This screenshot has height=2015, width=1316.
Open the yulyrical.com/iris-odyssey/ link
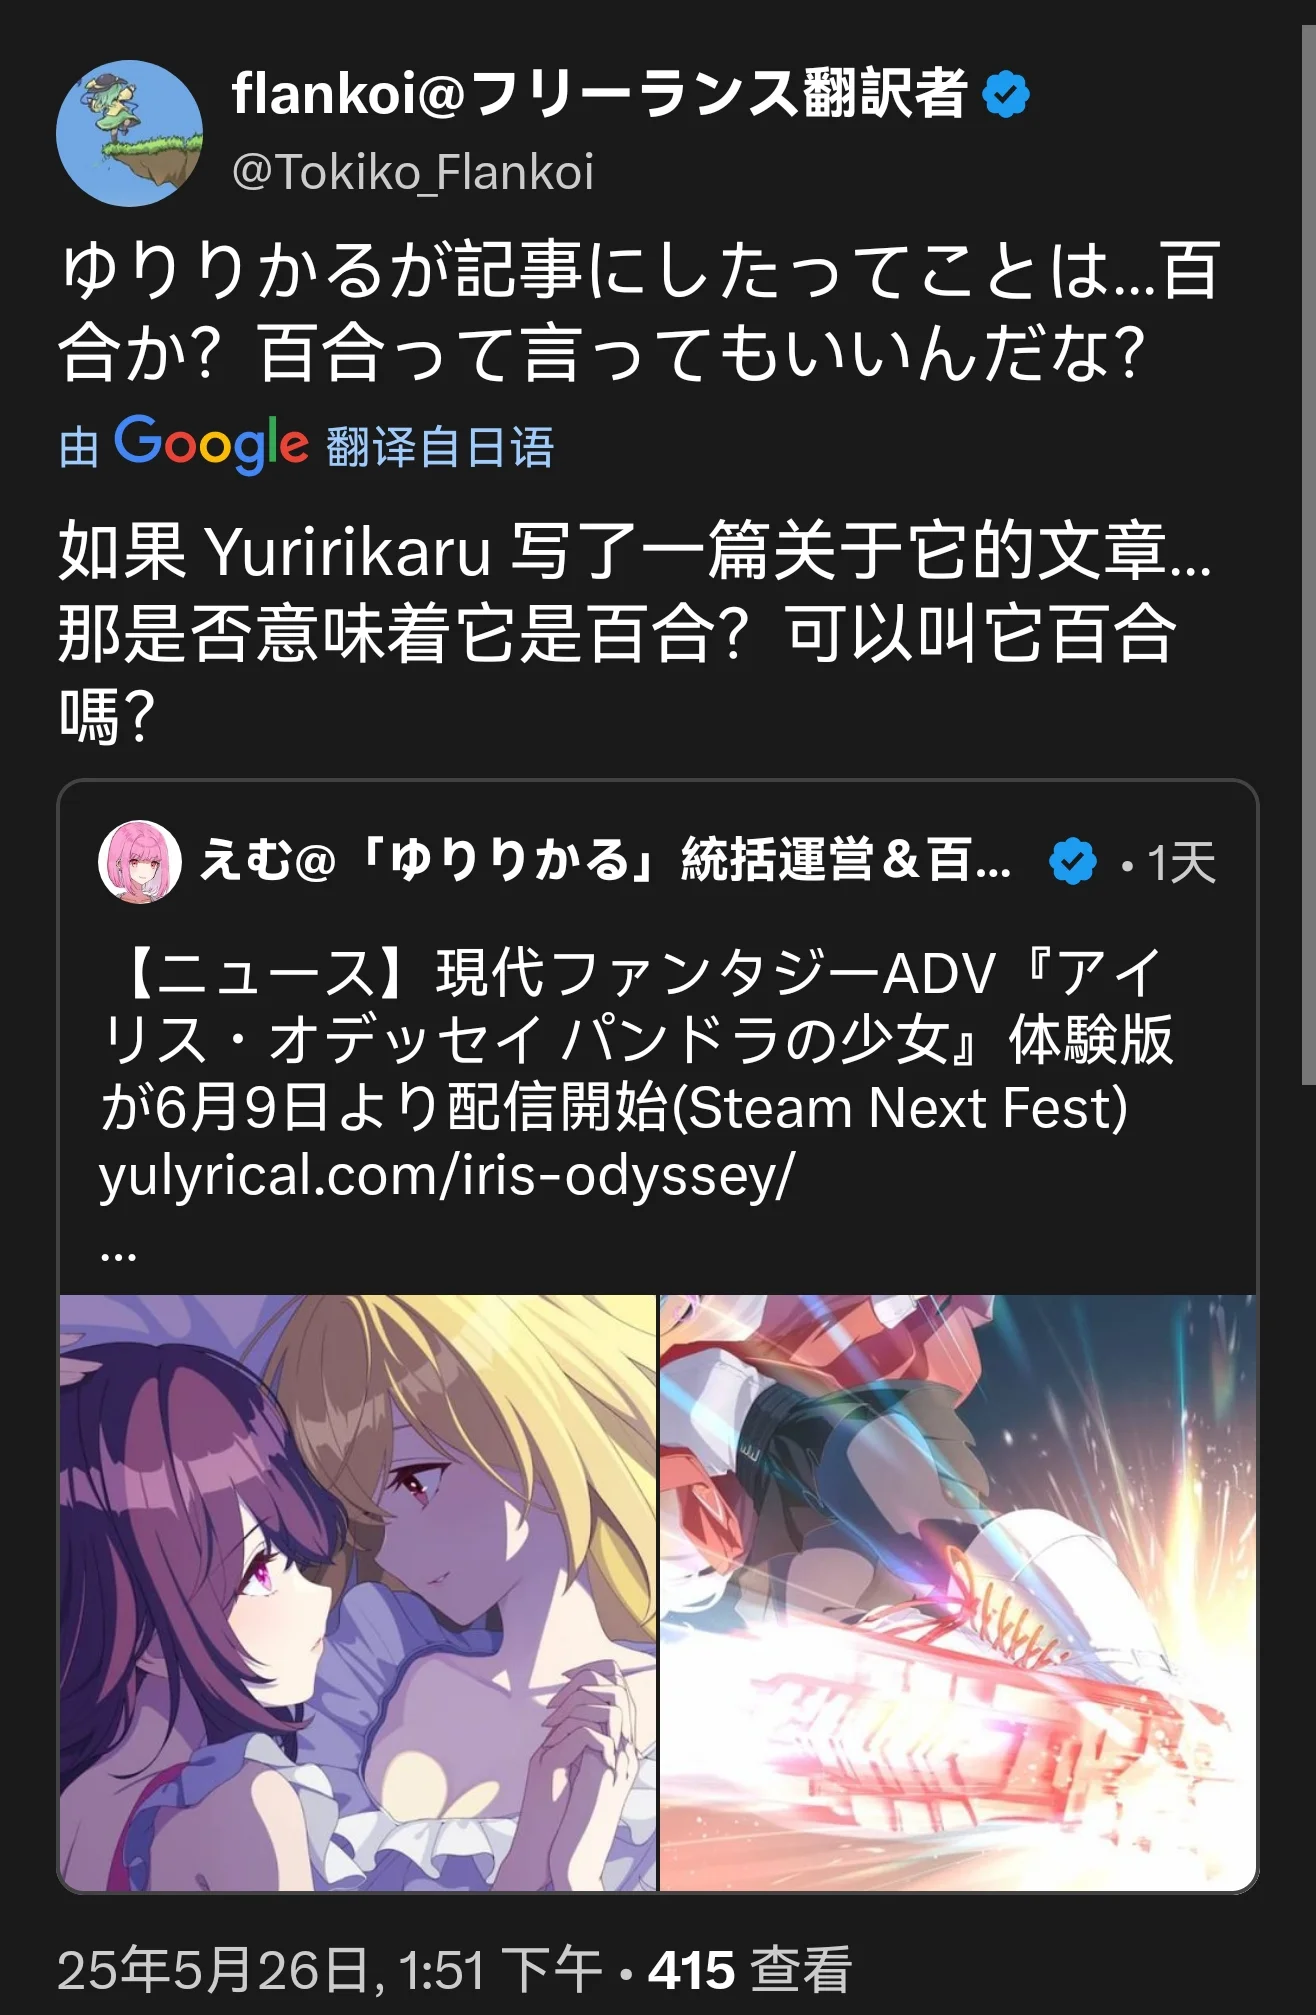(x=447, y=1174)
